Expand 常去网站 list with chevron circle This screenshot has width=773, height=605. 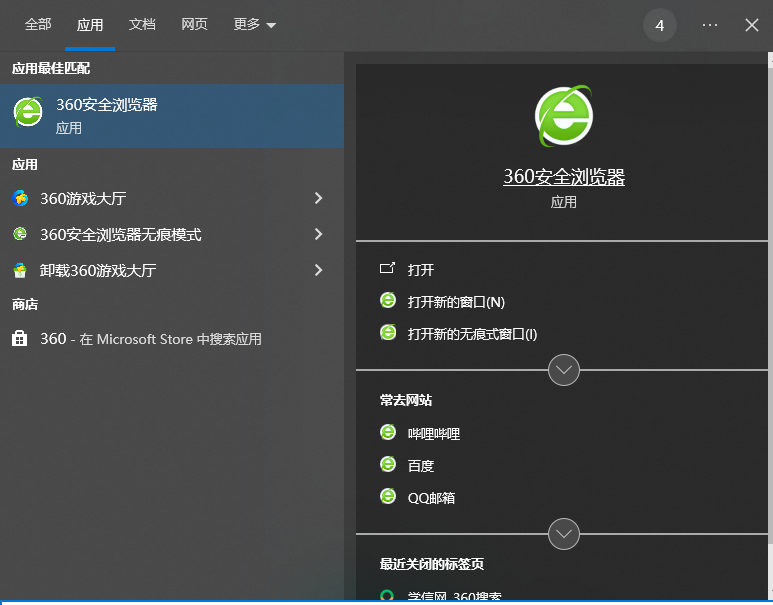coord(563,534)
